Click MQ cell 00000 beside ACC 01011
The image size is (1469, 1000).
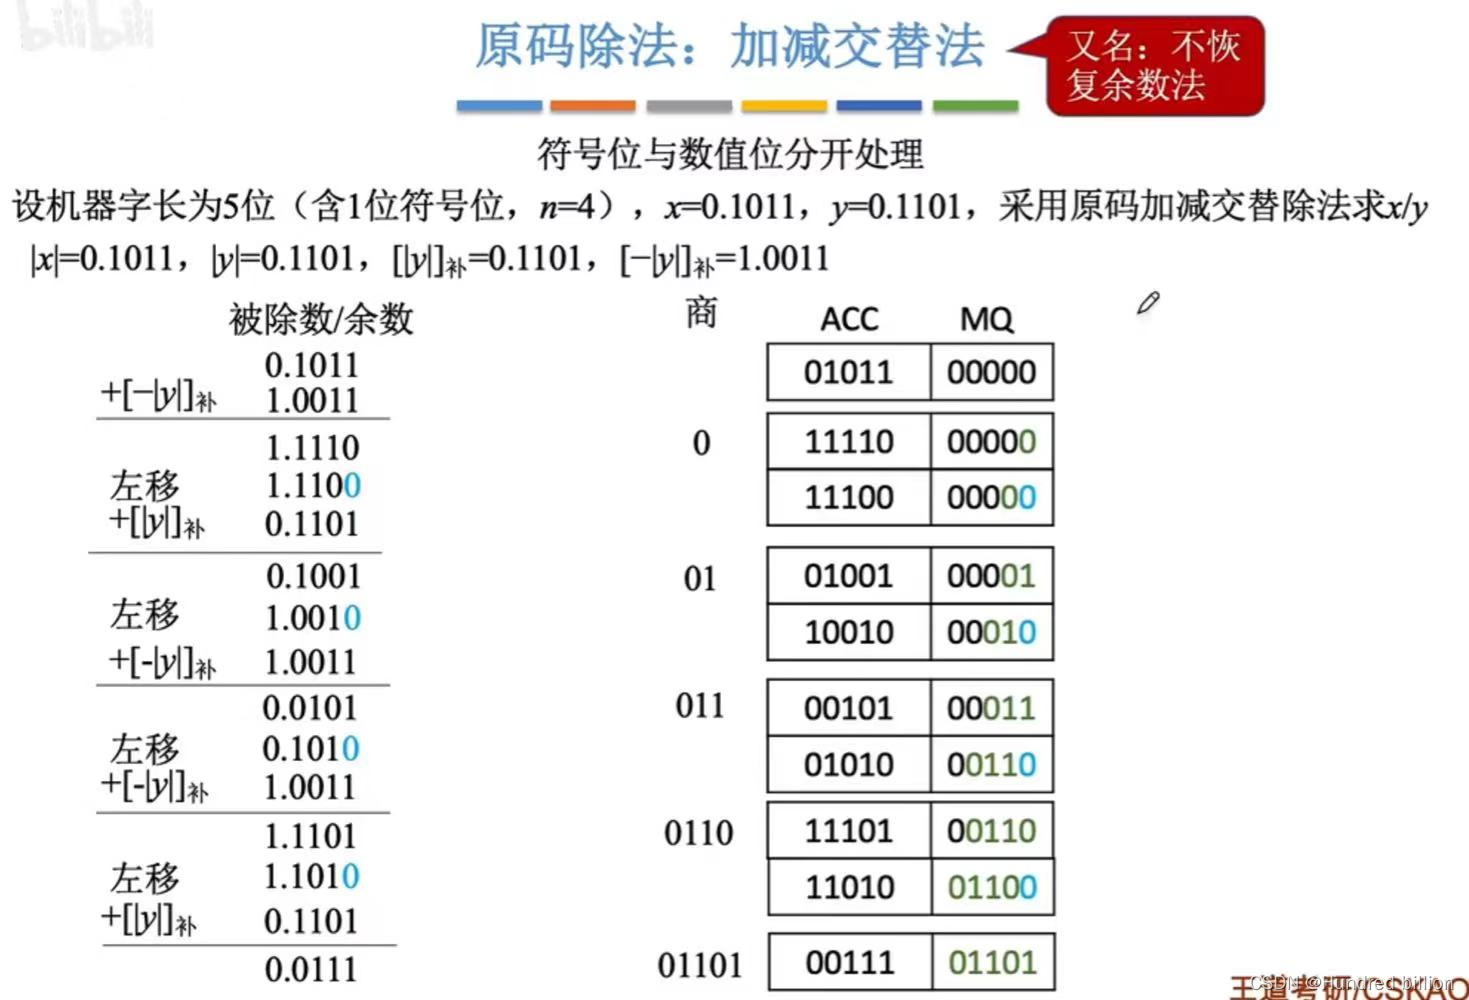click(992, 372)
